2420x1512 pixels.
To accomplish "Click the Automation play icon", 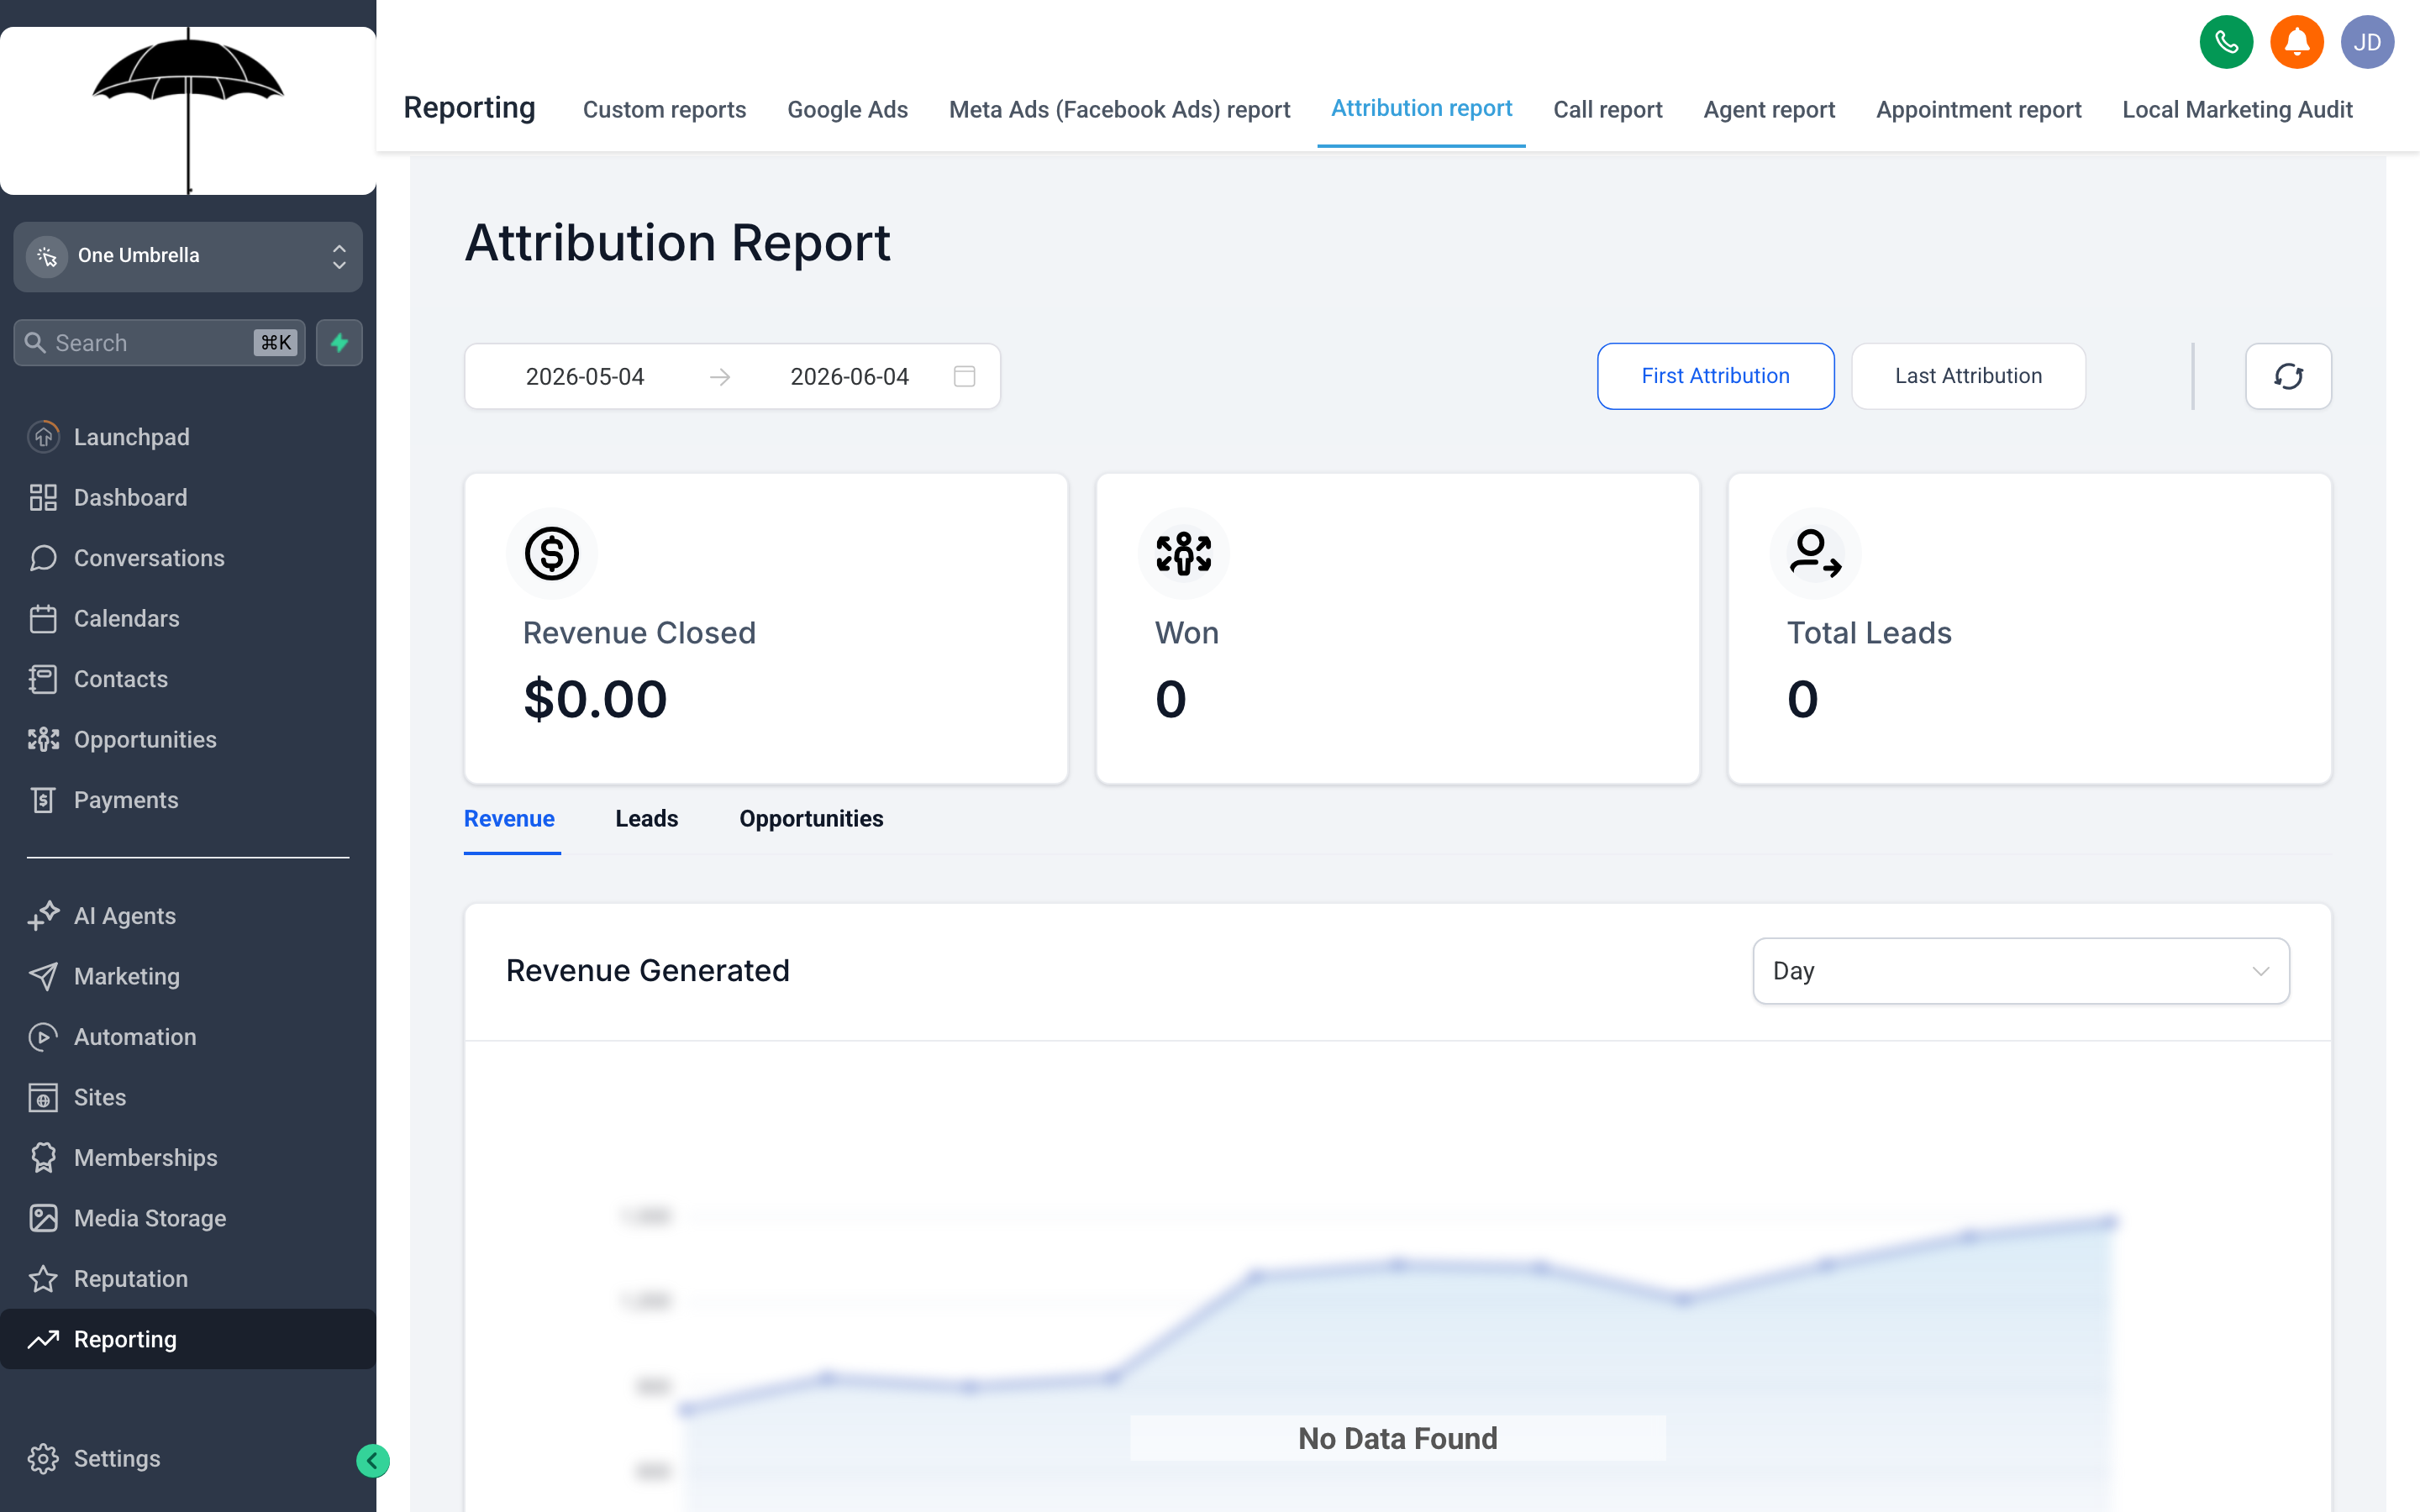I will pos(43,1037).
